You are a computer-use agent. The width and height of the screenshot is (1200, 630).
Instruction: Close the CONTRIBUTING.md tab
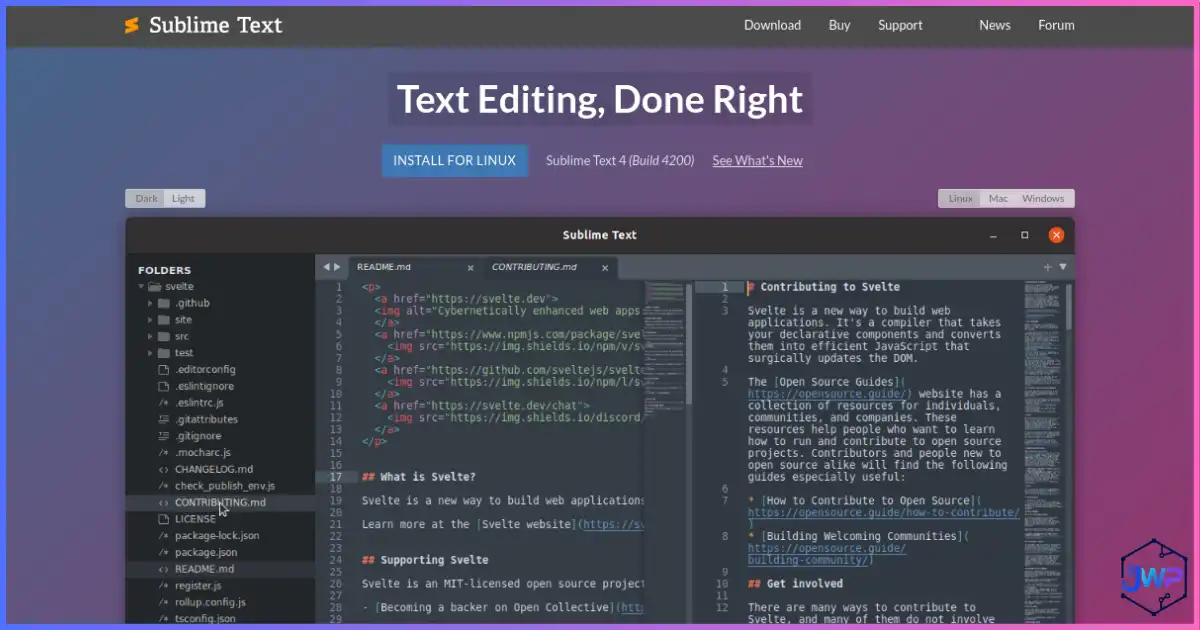tap(604, 268)
